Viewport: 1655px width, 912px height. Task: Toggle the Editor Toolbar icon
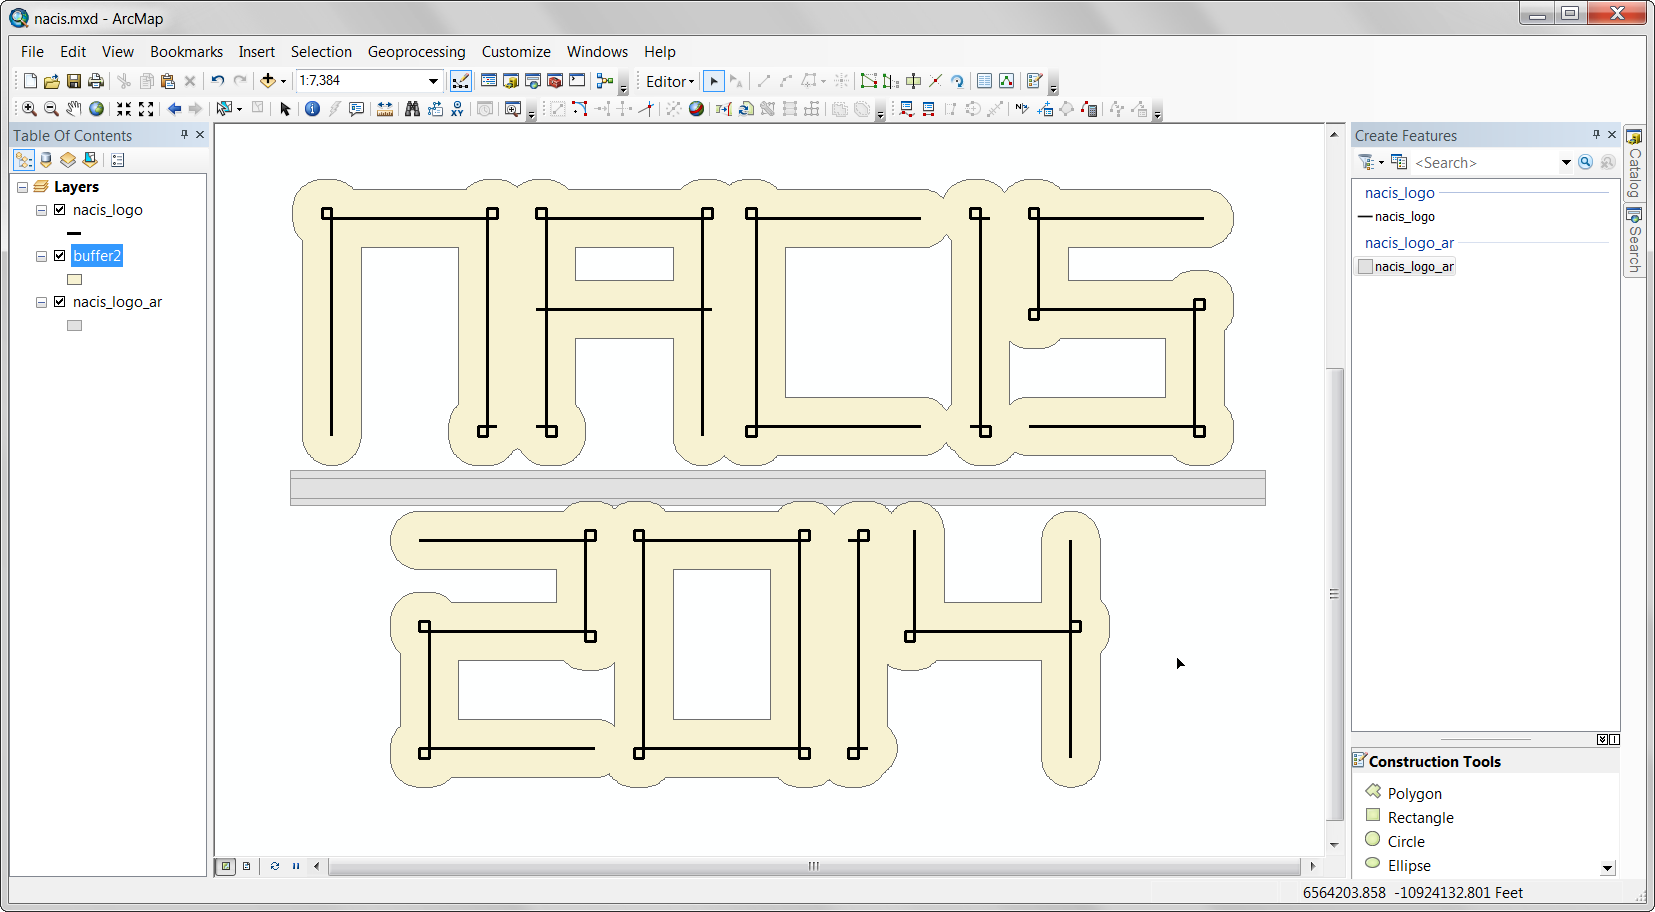[x=460, y=81]
